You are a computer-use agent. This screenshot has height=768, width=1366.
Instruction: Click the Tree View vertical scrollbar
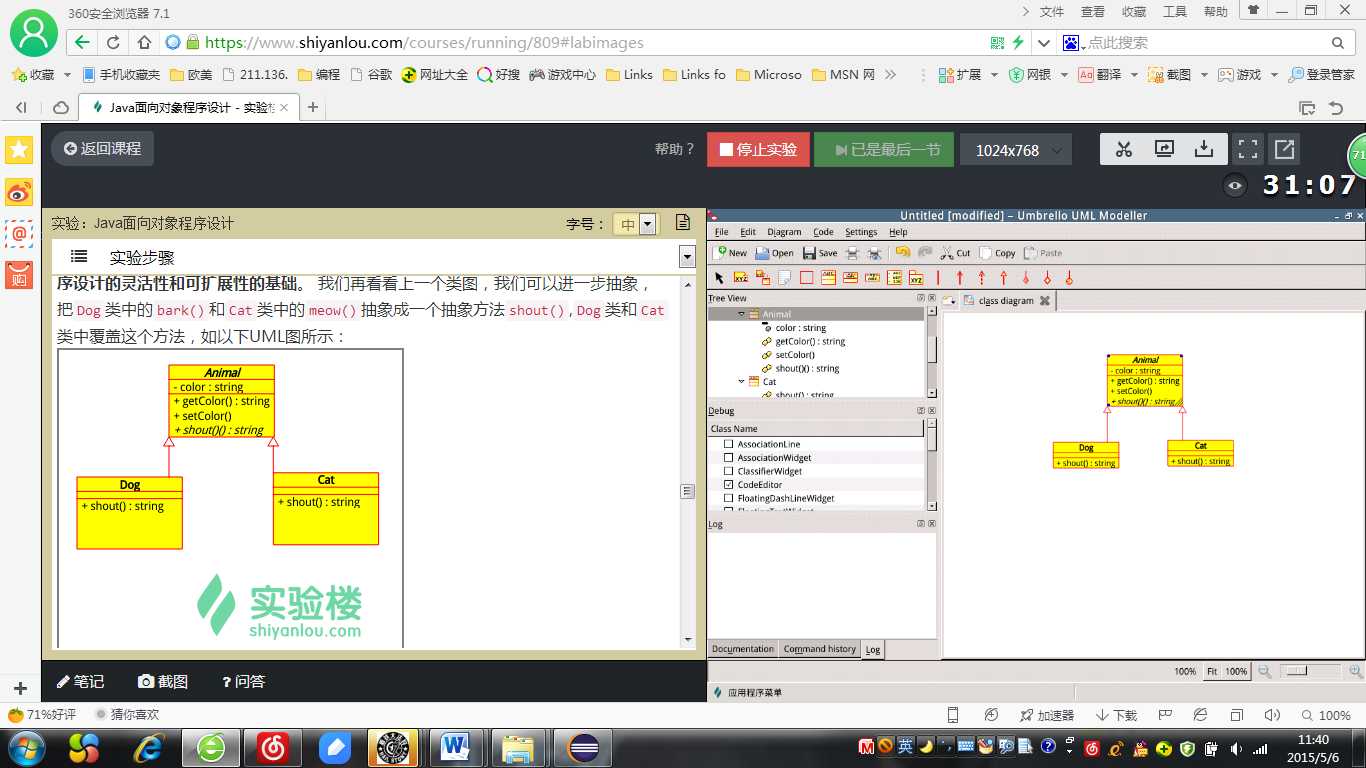932,352
